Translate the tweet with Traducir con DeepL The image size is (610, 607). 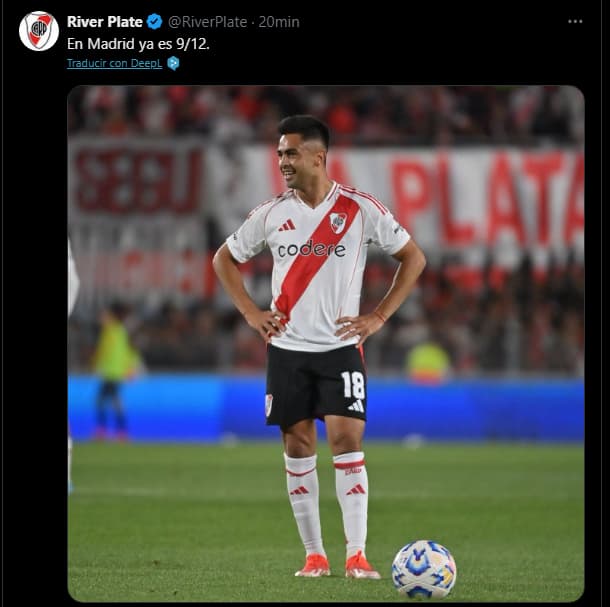[x=114, y=63]
